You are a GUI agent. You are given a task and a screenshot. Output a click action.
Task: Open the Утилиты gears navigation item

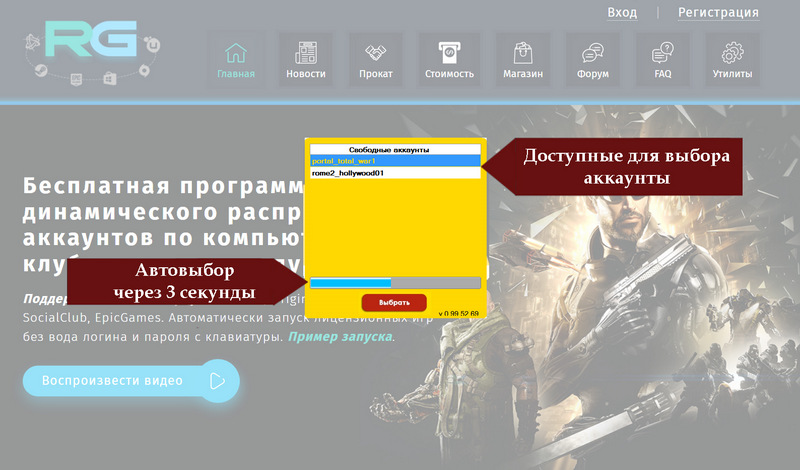pyautogui.click(x=732, y=60)
